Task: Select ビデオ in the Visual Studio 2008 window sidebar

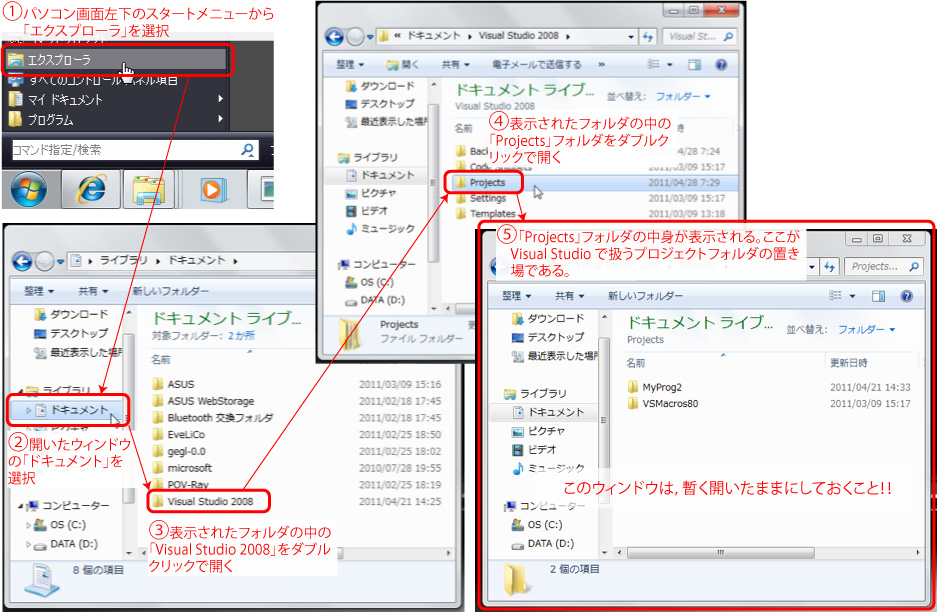Action: click(367, 211)
